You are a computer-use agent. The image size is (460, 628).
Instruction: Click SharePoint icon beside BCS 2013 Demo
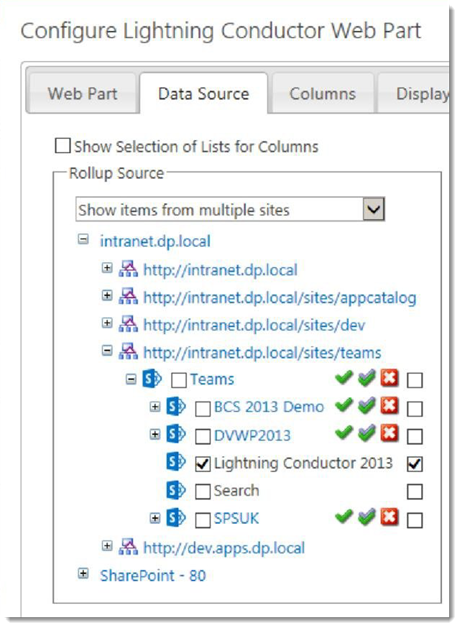pyautogui.click(x=176, y=406)
